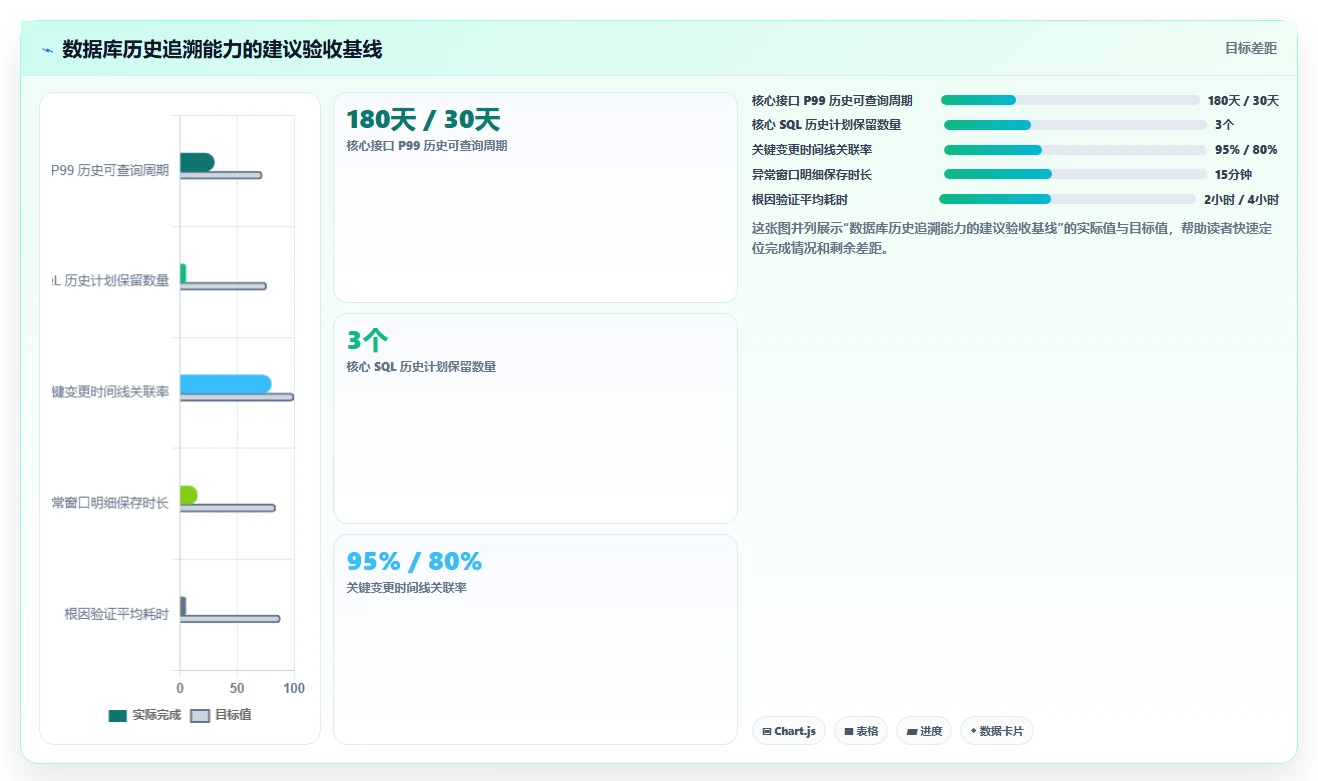Click progress row label 关键变更时间线关联率

[812, 150]
